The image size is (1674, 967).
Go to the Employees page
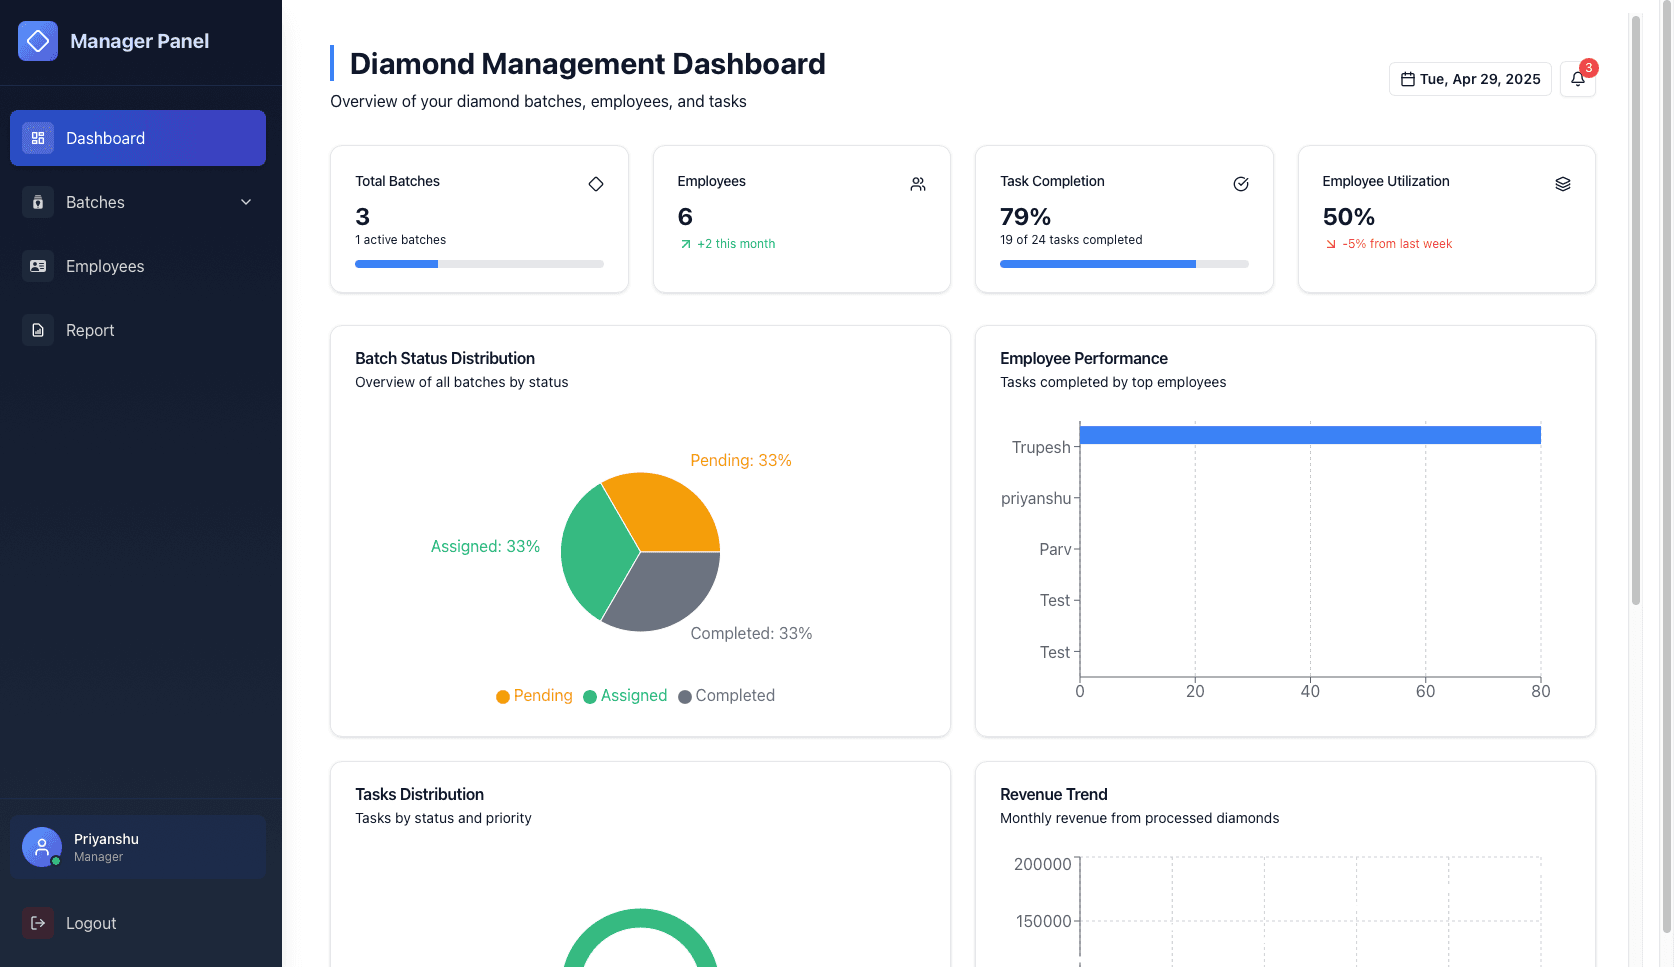tap(138, 266)
